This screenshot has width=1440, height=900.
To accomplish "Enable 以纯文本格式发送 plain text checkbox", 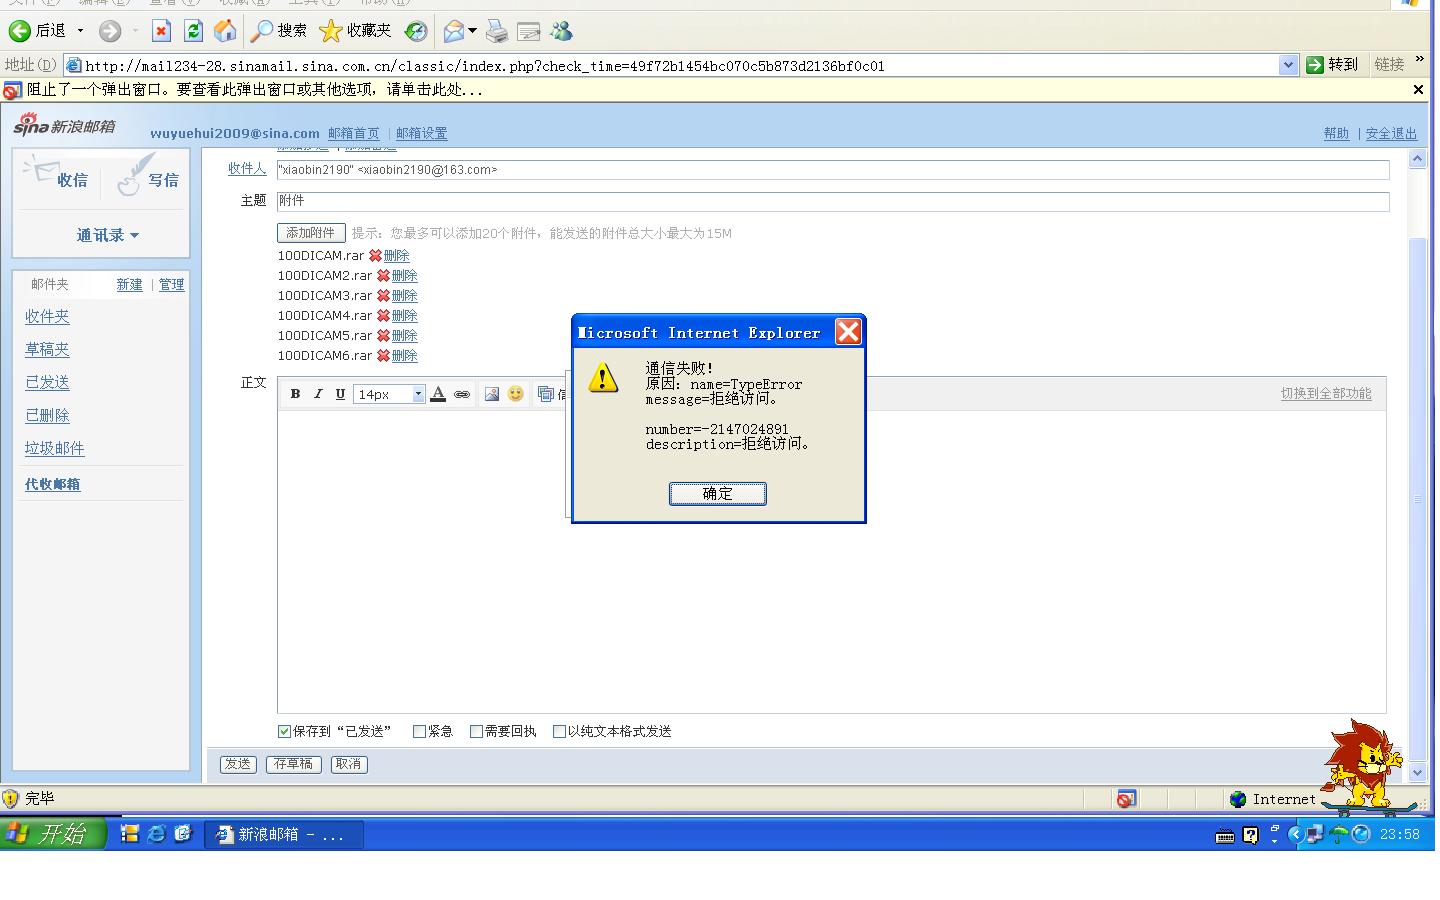I will pyautogui.click(x=559, y=732).
